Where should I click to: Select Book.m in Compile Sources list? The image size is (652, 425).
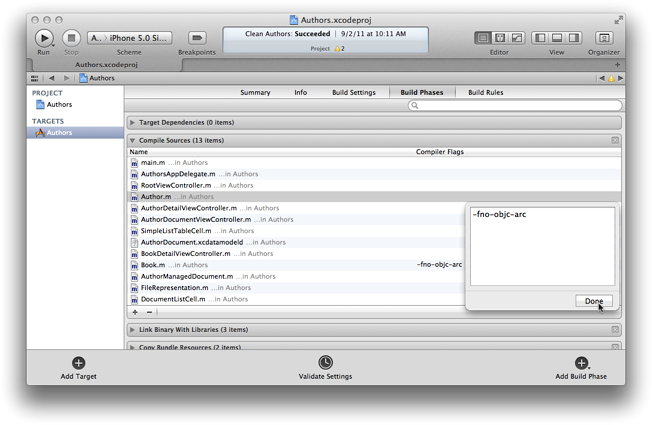(x=153, y=265)
